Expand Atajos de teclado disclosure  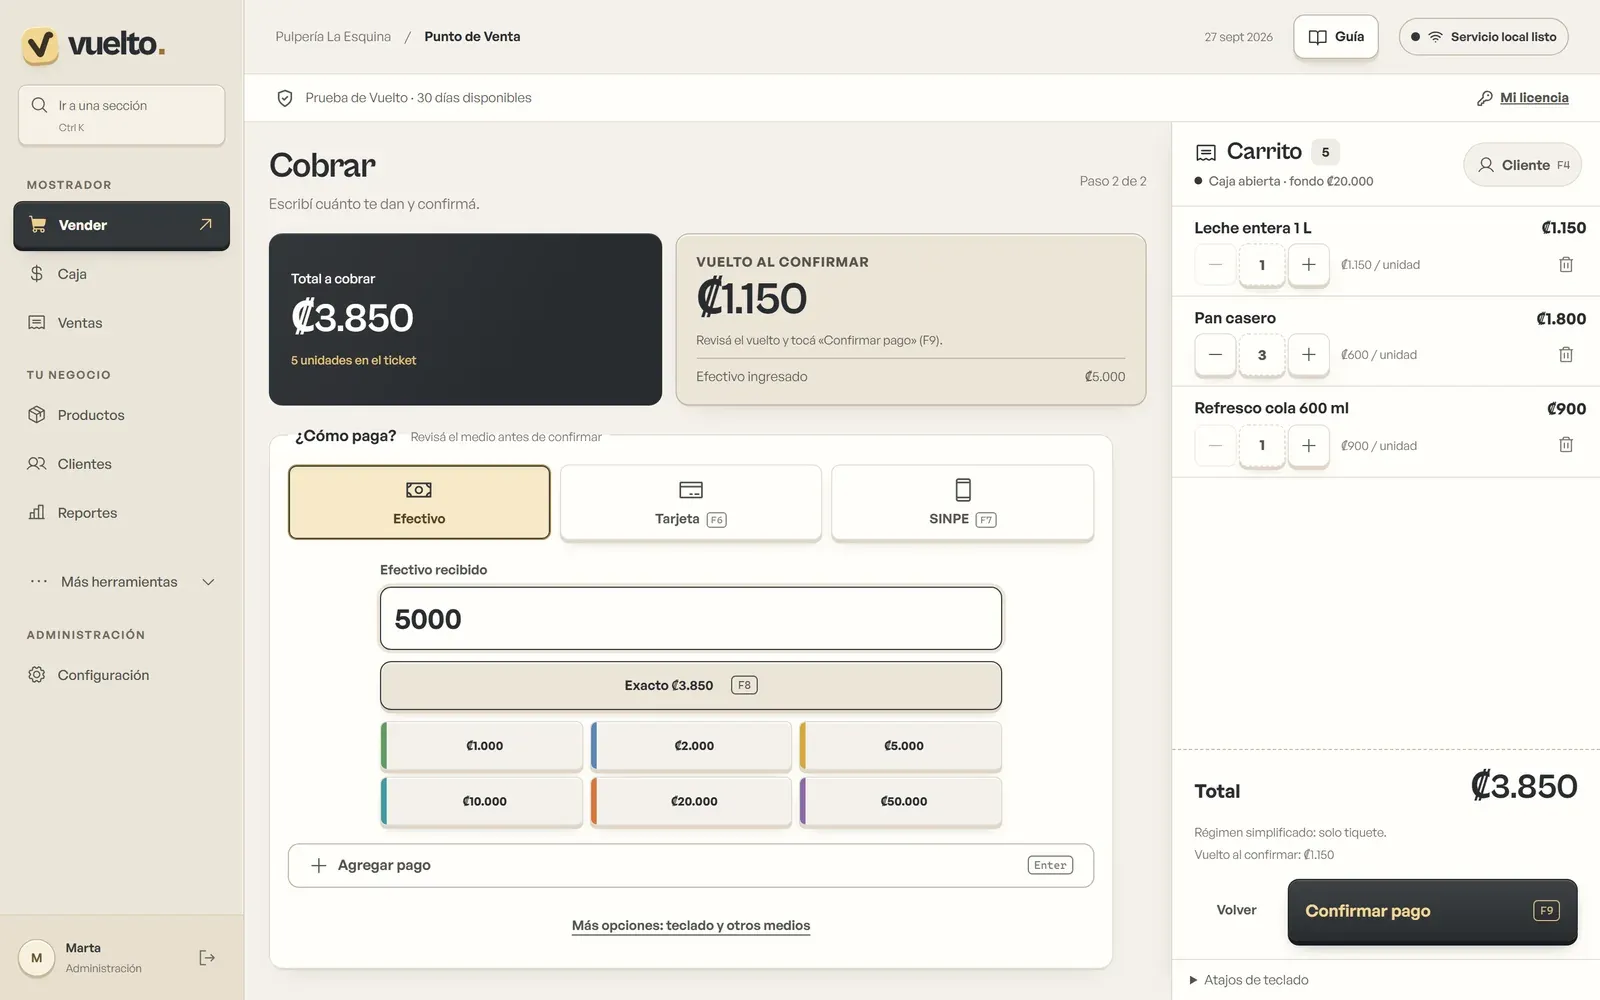[1249, 980]
